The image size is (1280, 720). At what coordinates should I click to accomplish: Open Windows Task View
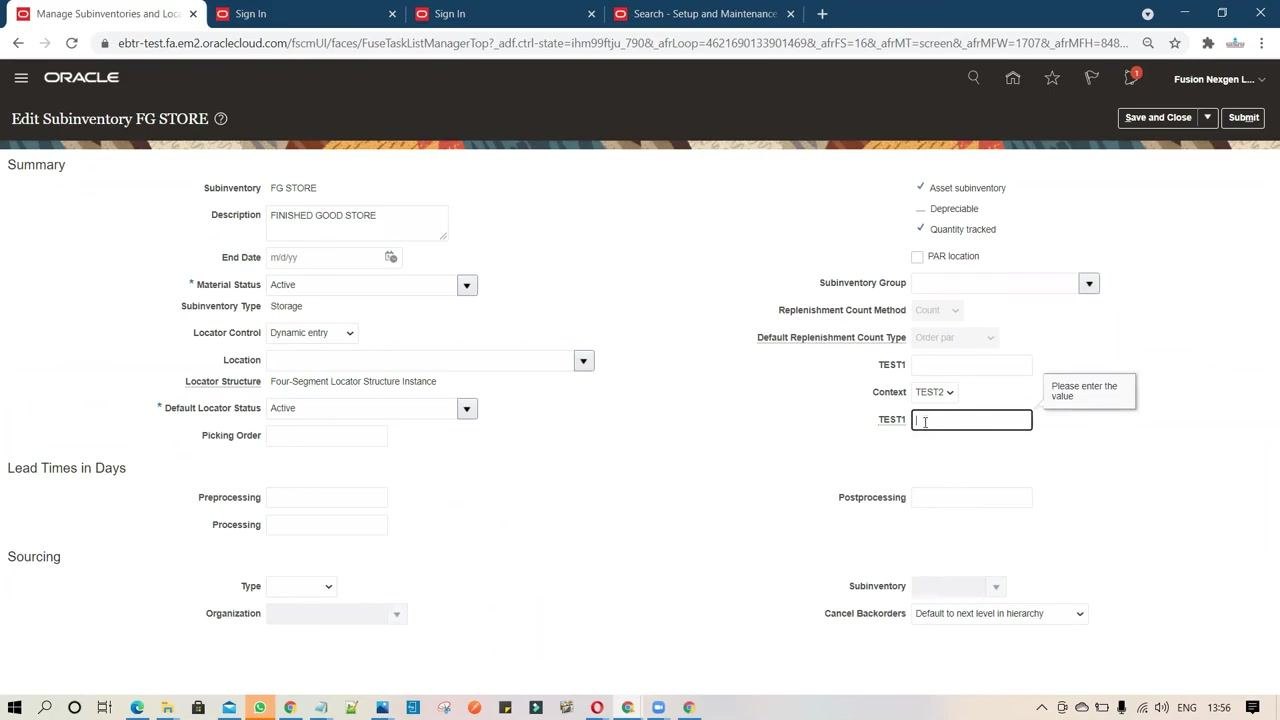104,707
